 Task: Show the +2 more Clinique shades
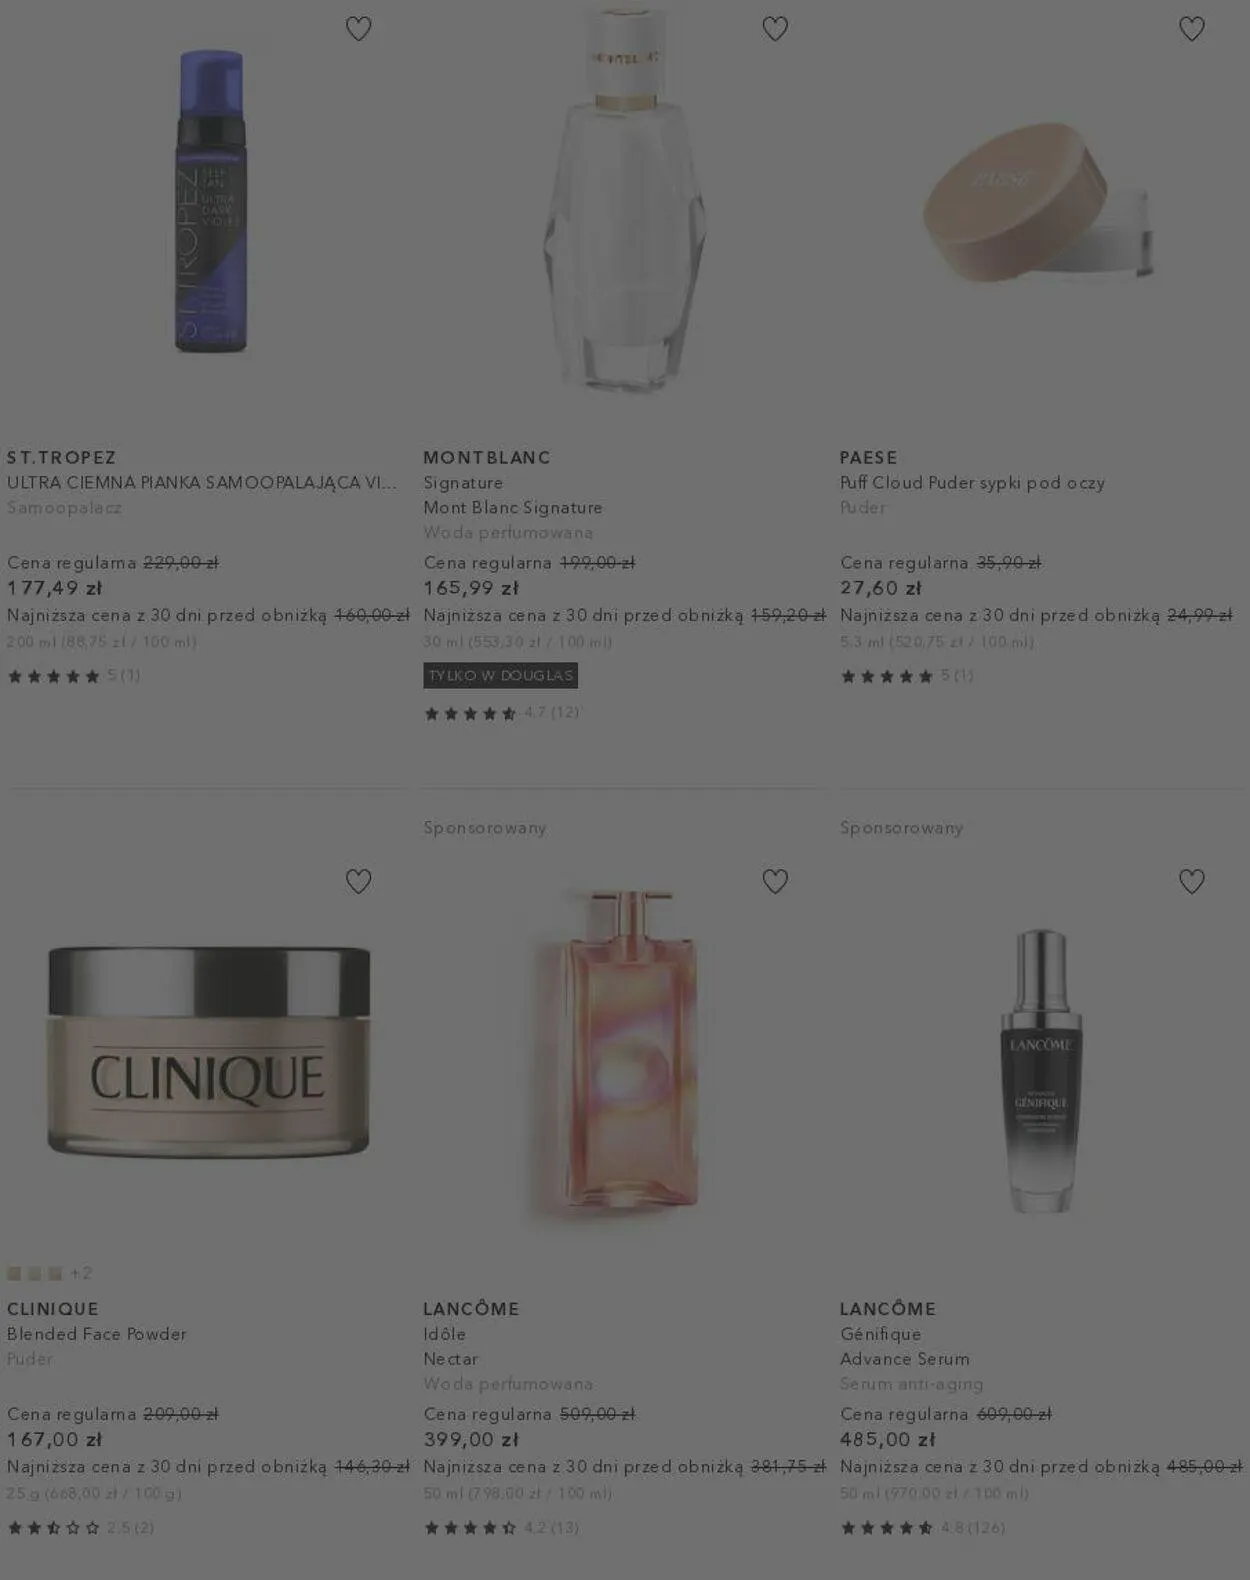[x=81, y=1273]
